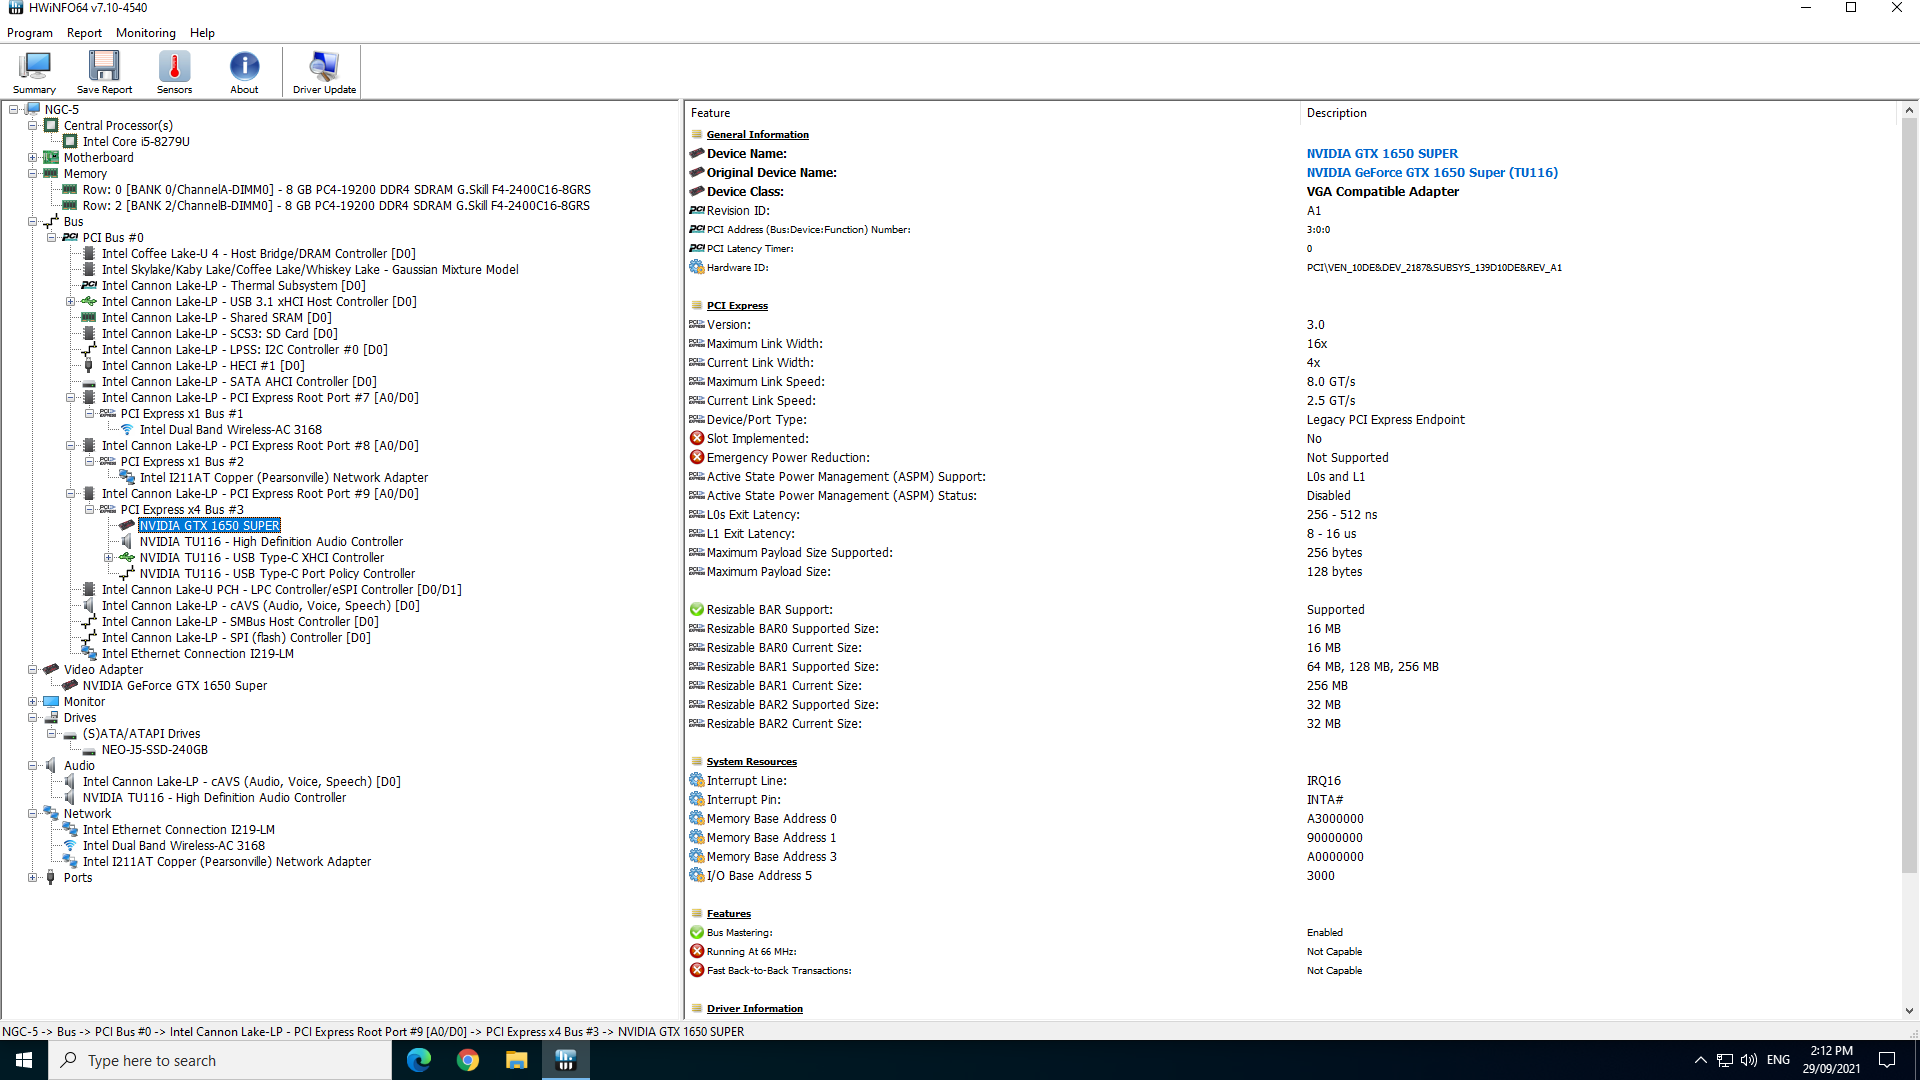
Task: Collapse PCI Express Root Port #9 node
Action: [71, 493]
